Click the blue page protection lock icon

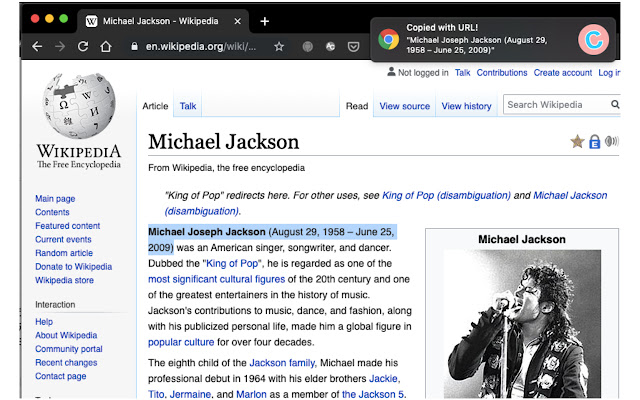[x=595, y=142]
